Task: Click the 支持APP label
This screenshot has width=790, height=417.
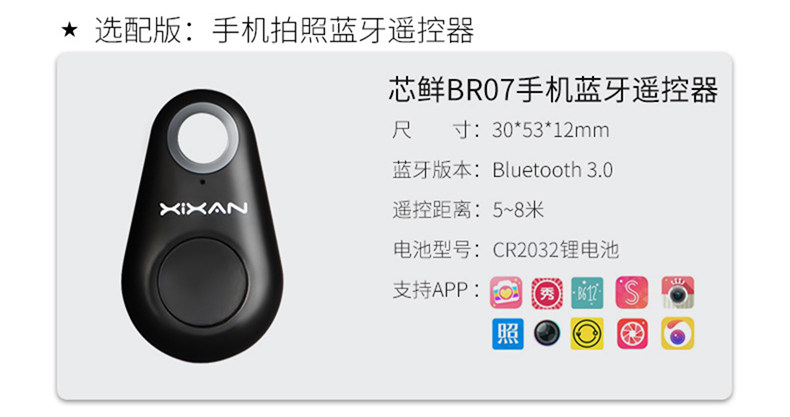Action: click(x=430, y=290)
